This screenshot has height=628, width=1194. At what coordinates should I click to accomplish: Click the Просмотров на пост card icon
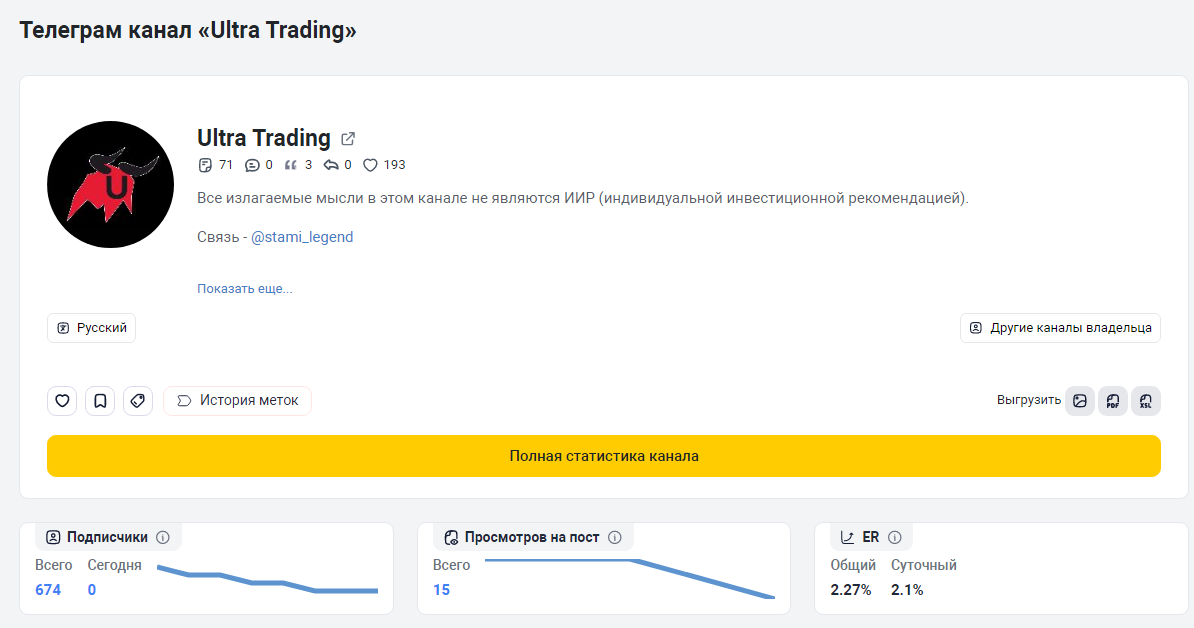coord(451,537)
